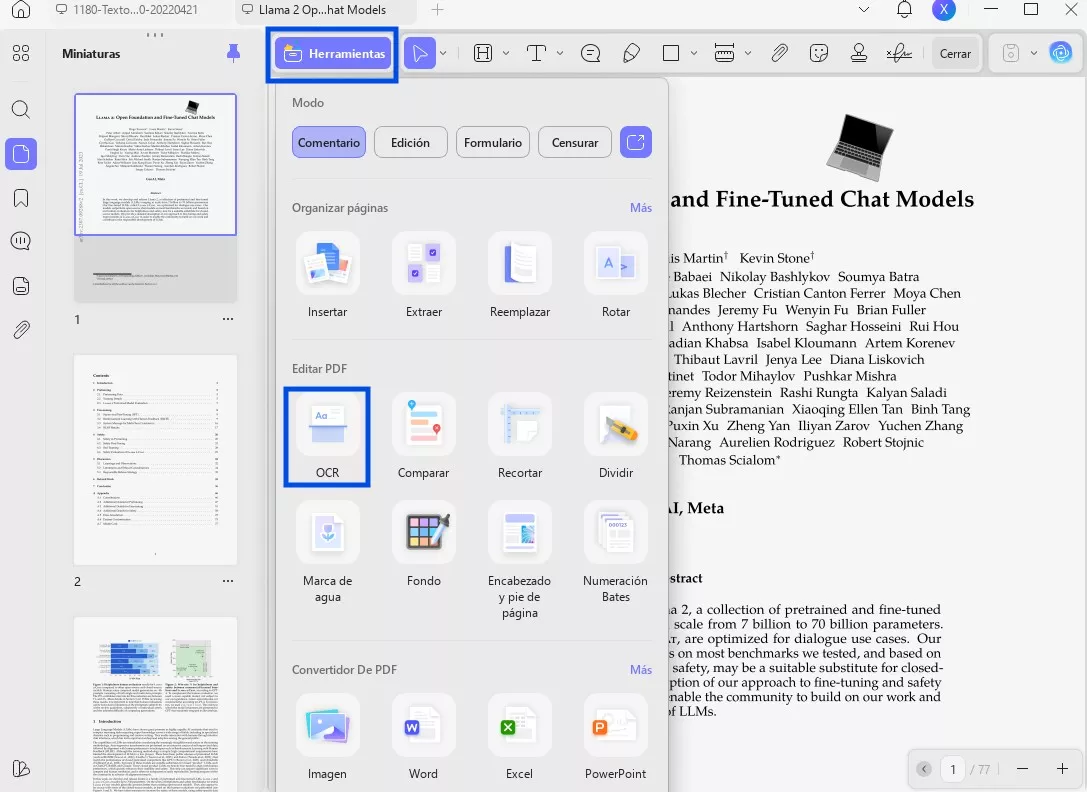Open the save button dropdown arrow

1034,54
